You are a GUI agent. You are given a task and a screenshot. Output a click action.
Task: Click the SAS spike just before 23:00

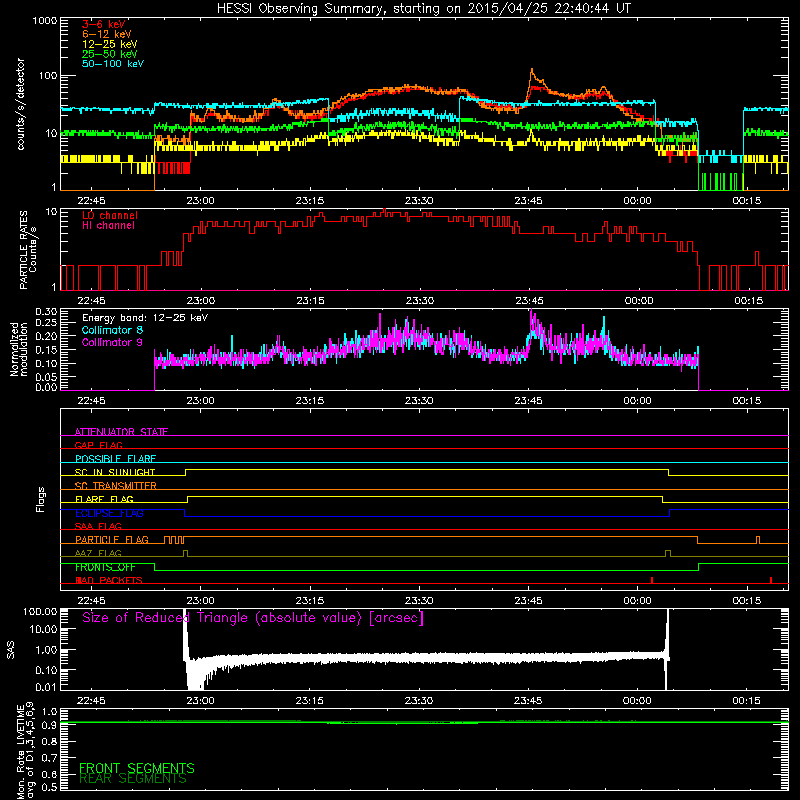(186, 633)
